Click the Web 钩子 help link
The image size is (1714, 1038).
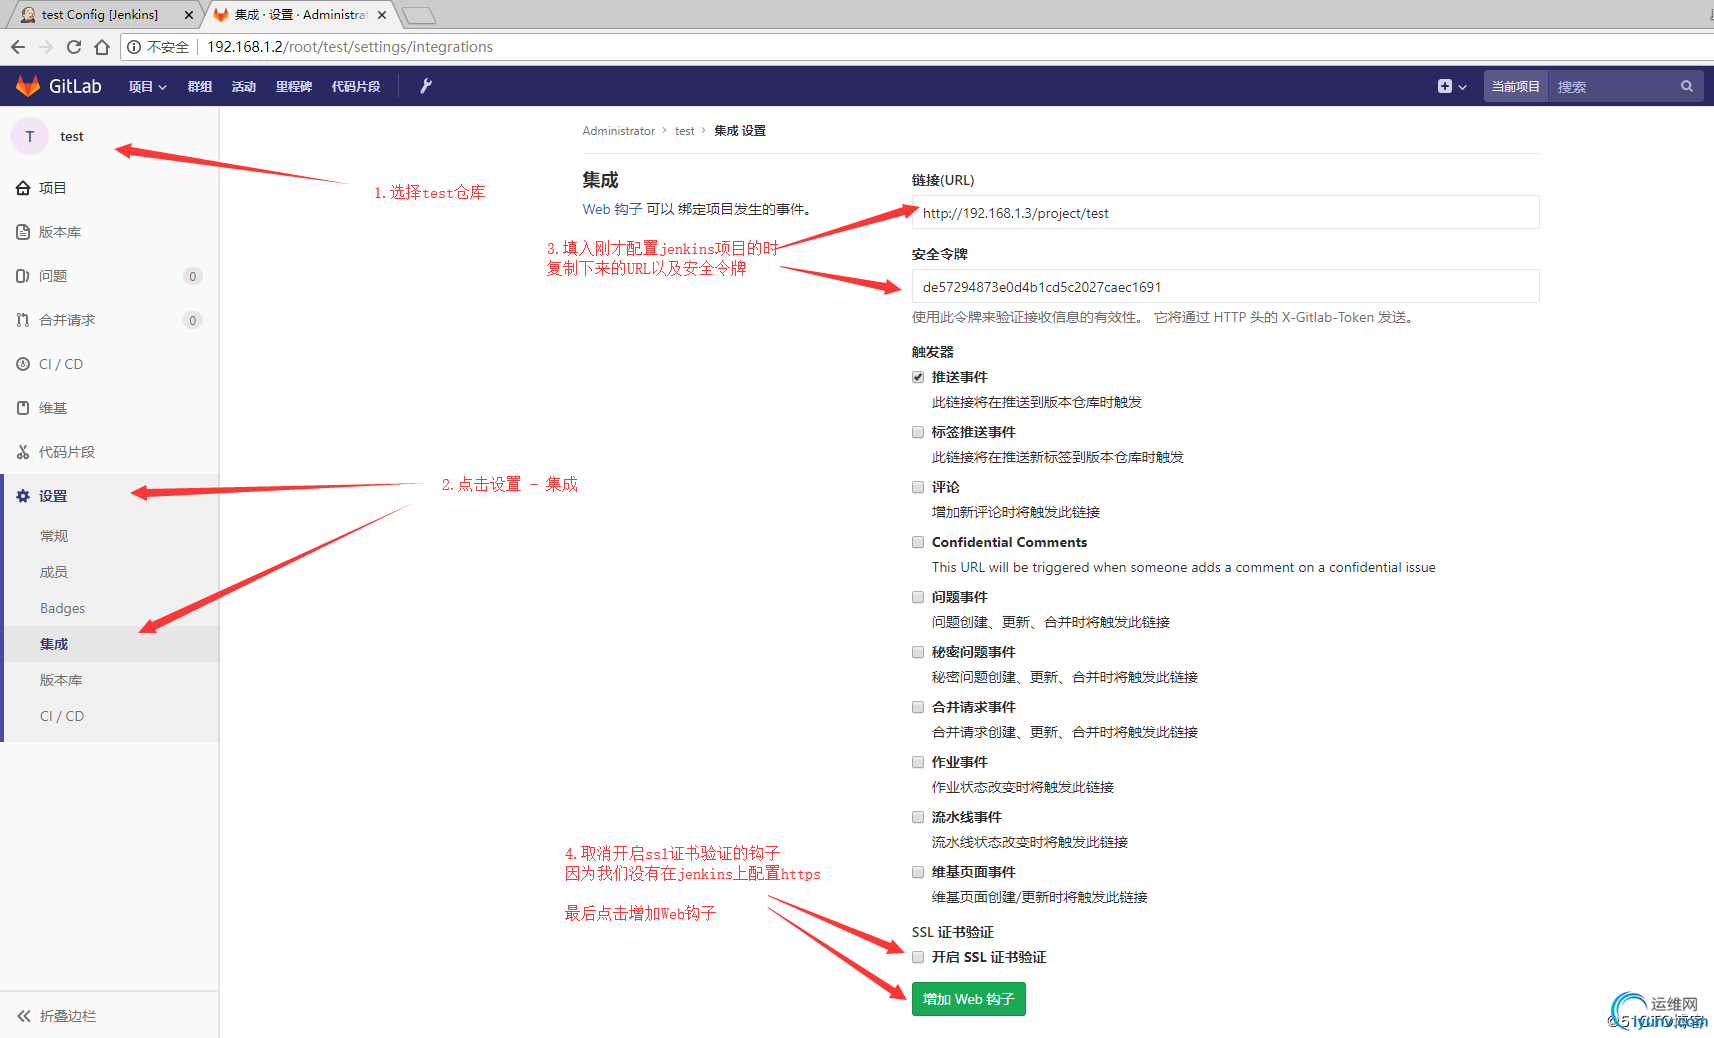[x=612, y=209]
